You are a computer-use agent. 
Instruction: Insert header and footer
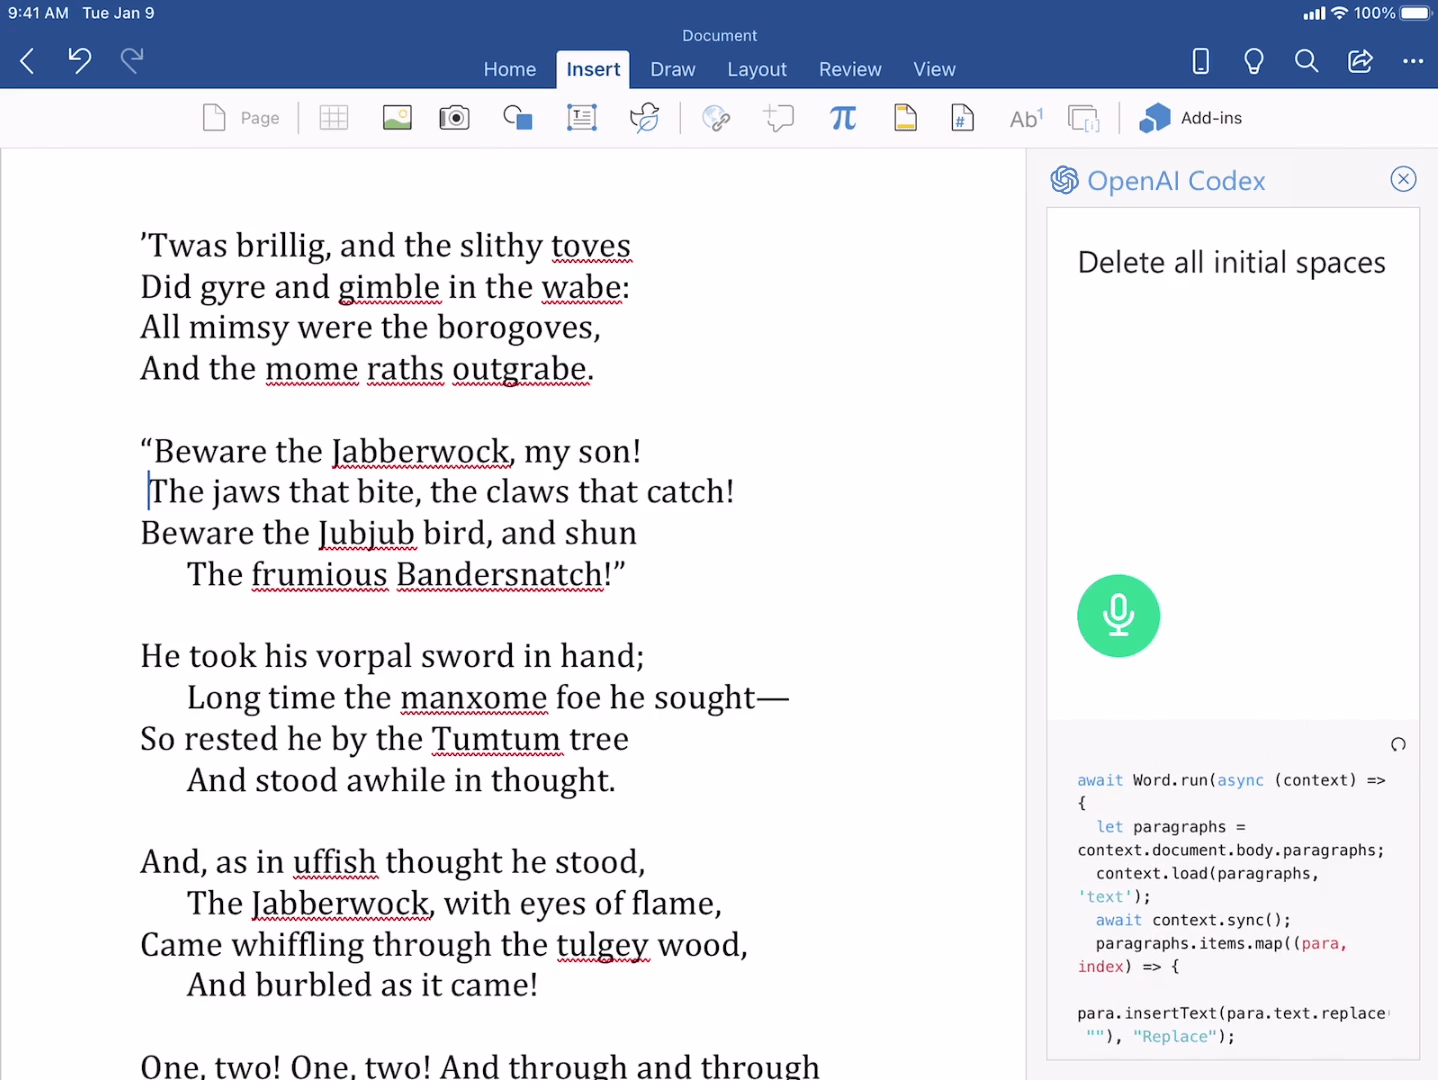click(x=905, y=118)
